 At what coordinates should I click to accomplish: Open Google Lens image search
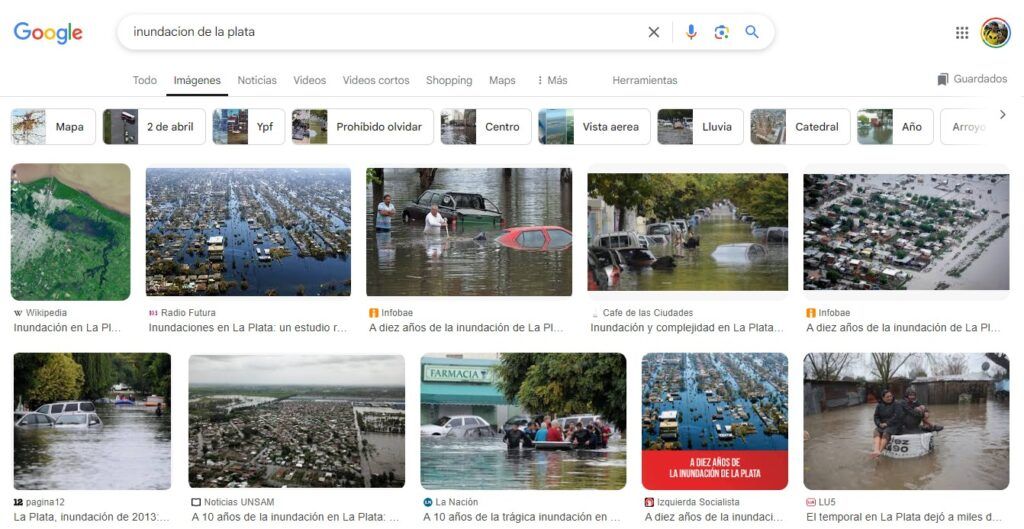coord(721,32)
